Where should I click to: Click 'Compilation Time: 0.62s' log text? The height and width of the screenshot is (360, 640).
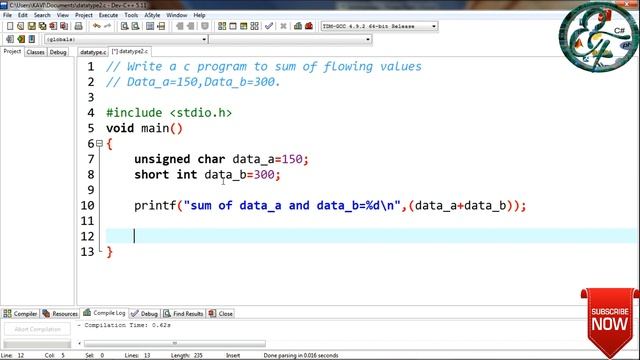tap(127, 325)
